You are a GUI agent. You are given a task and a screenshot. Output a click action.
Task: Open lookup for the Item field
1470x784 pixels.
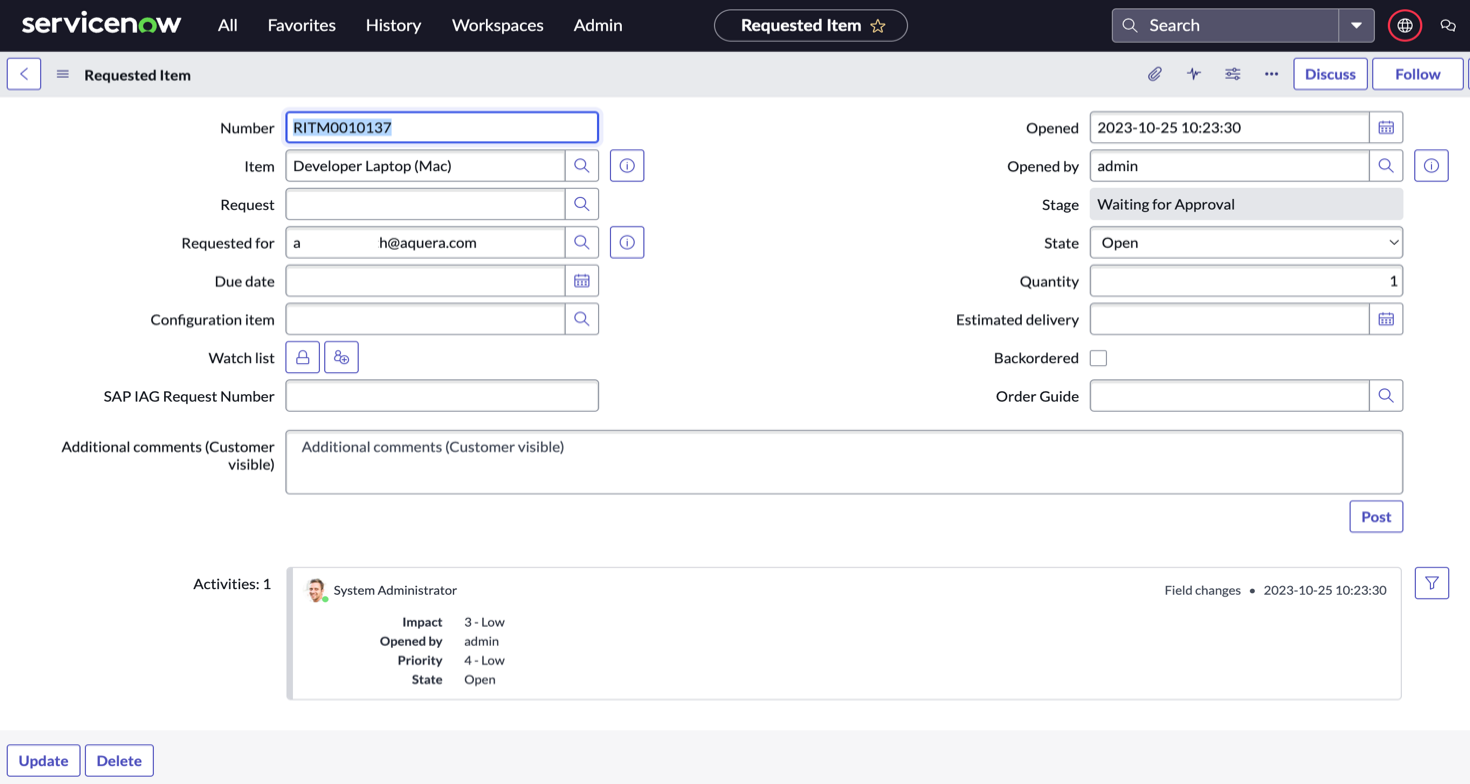pos(582,166)
